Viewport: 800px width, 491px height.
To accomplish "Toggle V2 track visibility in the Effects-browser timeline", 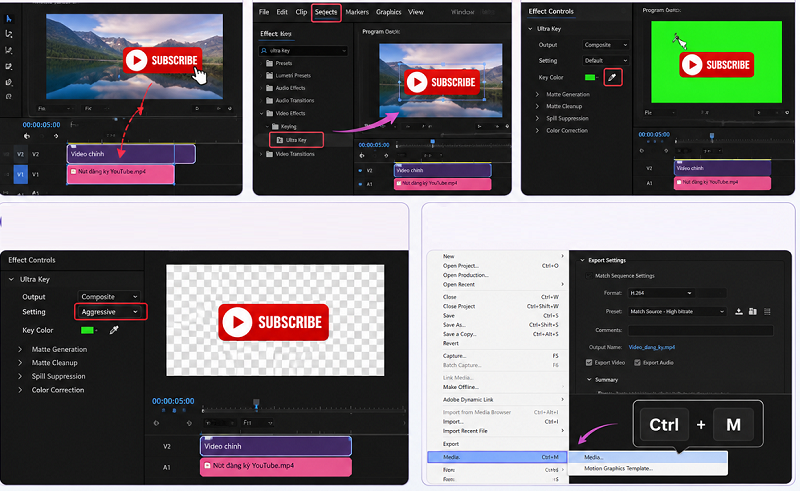I will point(360,170).
